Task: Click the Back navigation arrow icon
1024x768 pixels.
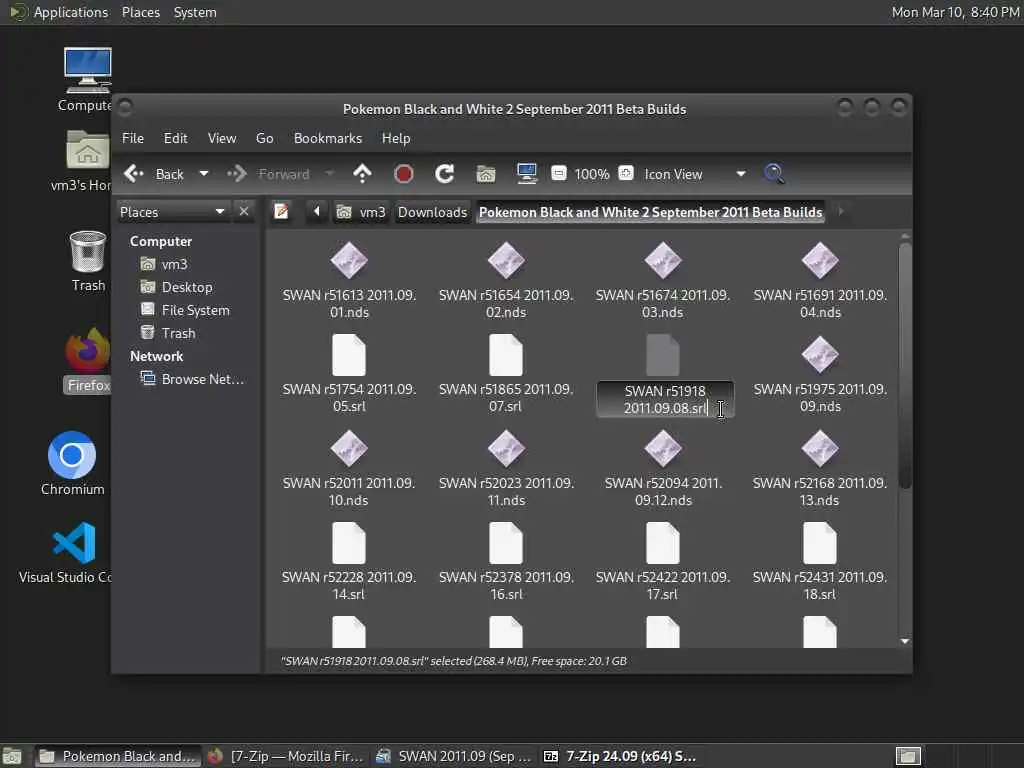Action: click(x=134, y=174)
